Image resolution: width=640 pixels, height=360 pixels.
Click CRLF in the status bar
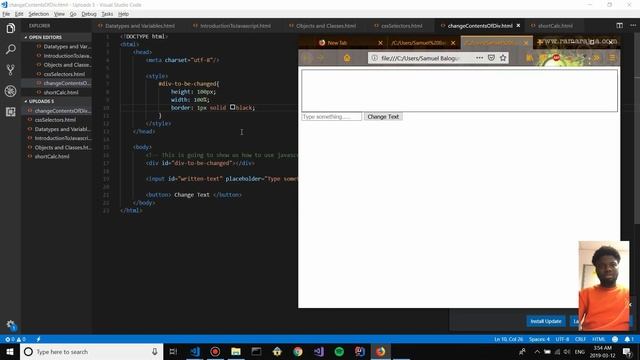pyautogui.click(x=580, y=339)
